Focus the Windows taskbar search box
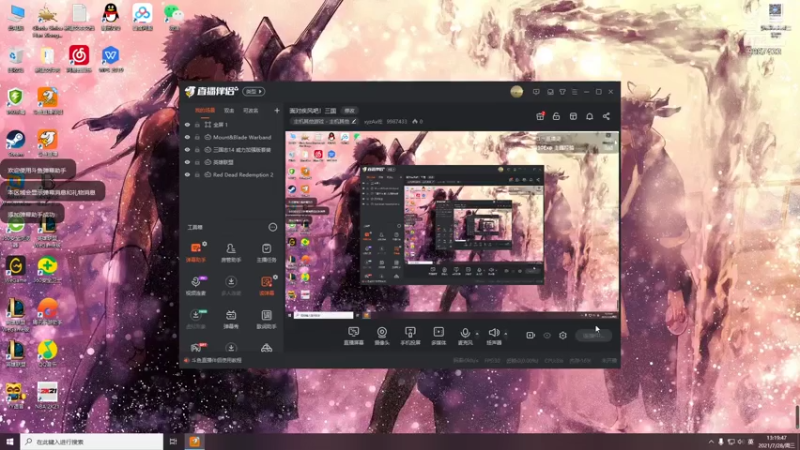This screenshot has height=450, width=800. [x=92, y=442]
